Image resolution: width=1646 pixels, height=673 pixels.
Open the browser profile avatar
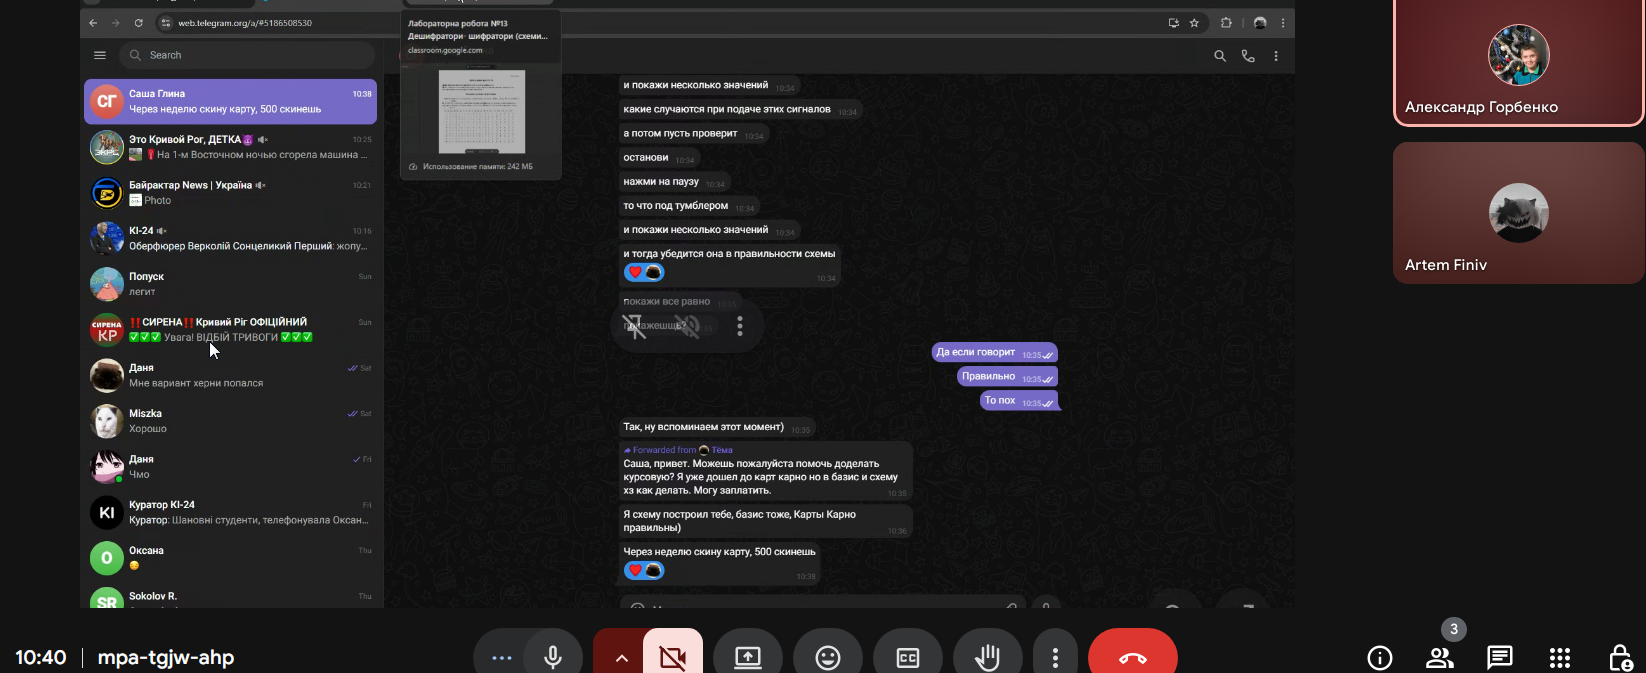[1260, 23]
